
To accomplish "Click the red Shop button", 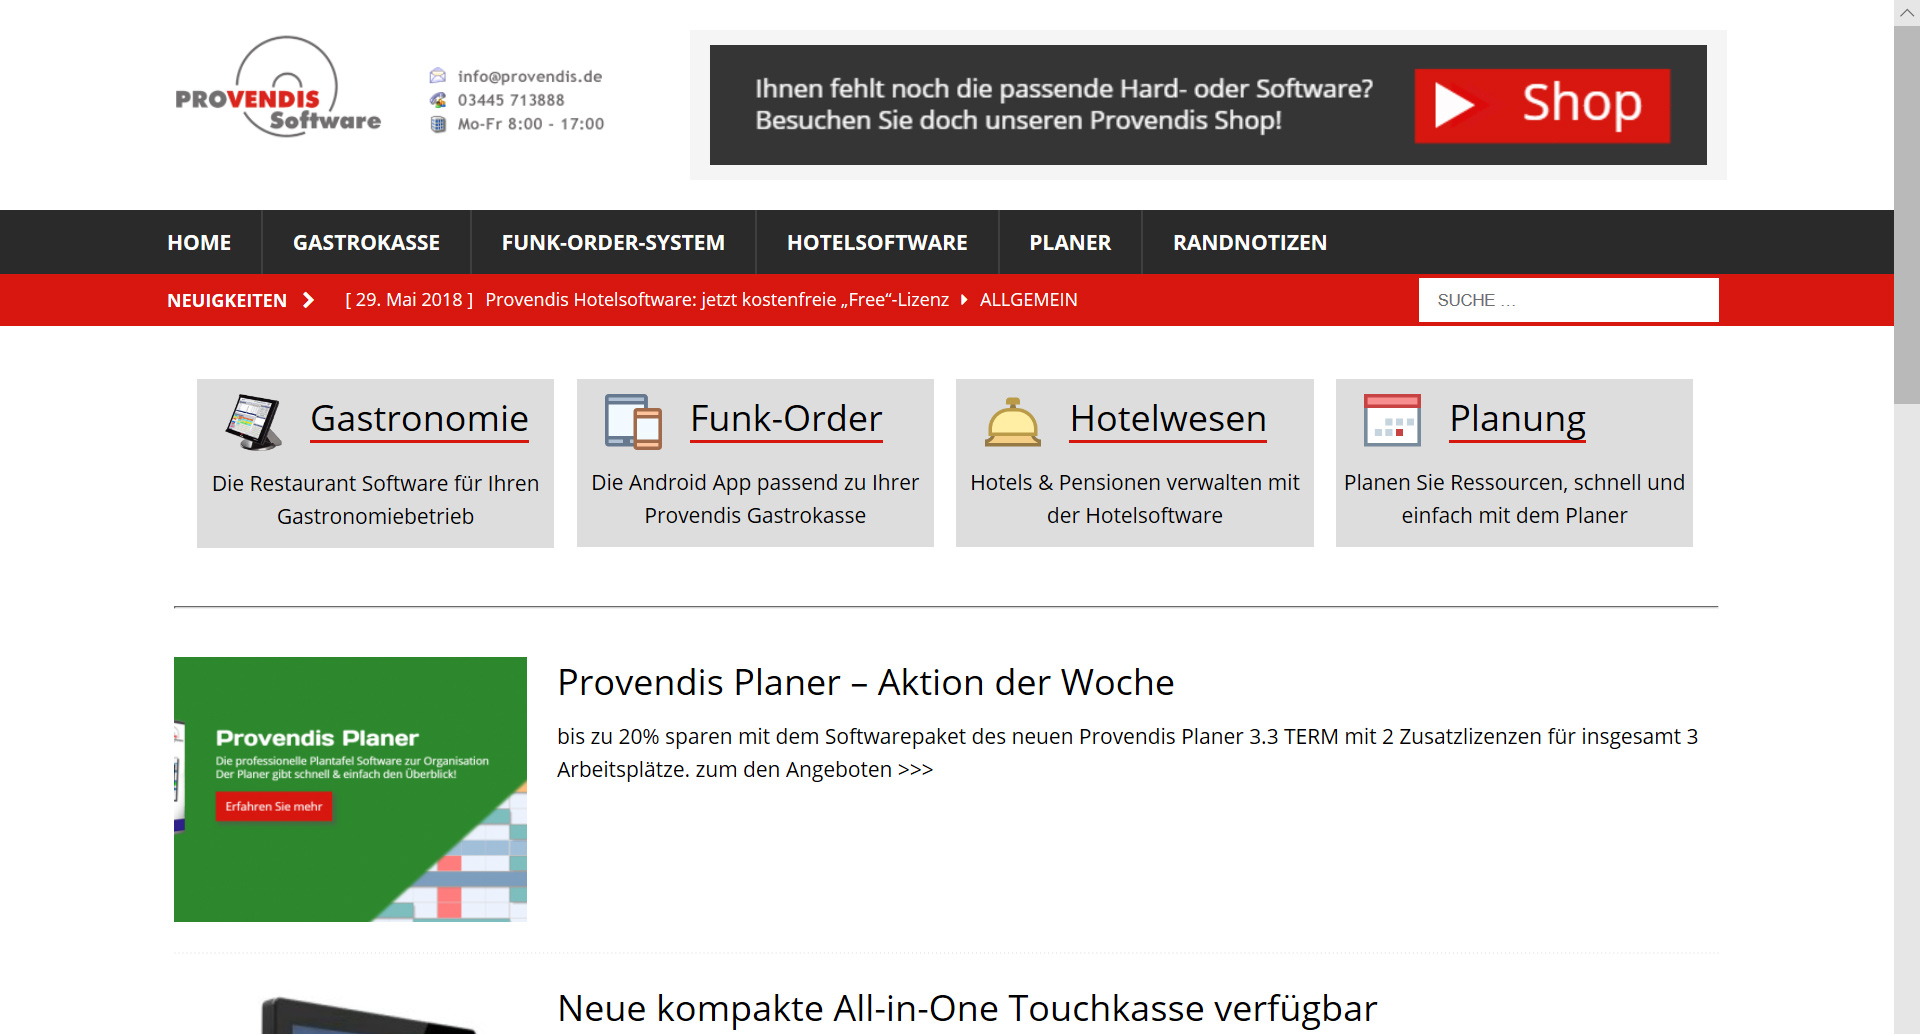I will coord(1542,105).
